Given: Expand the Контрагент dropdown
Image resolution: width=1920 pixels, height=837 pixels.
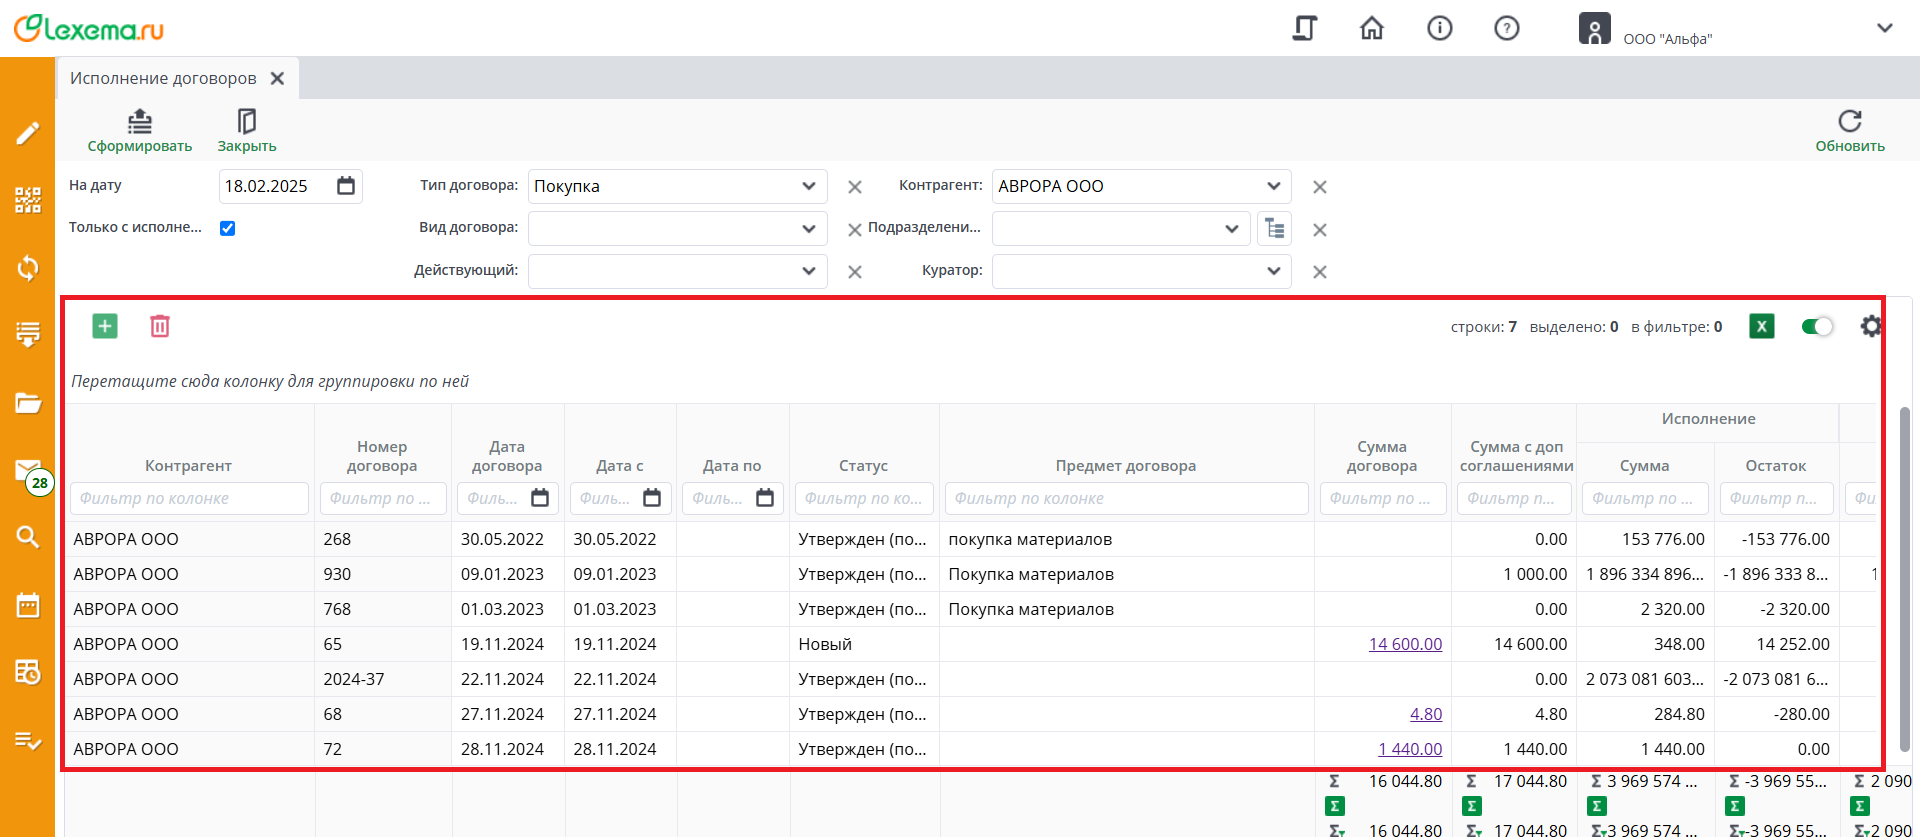Looking at the screenshot, I should (1273, 186).
